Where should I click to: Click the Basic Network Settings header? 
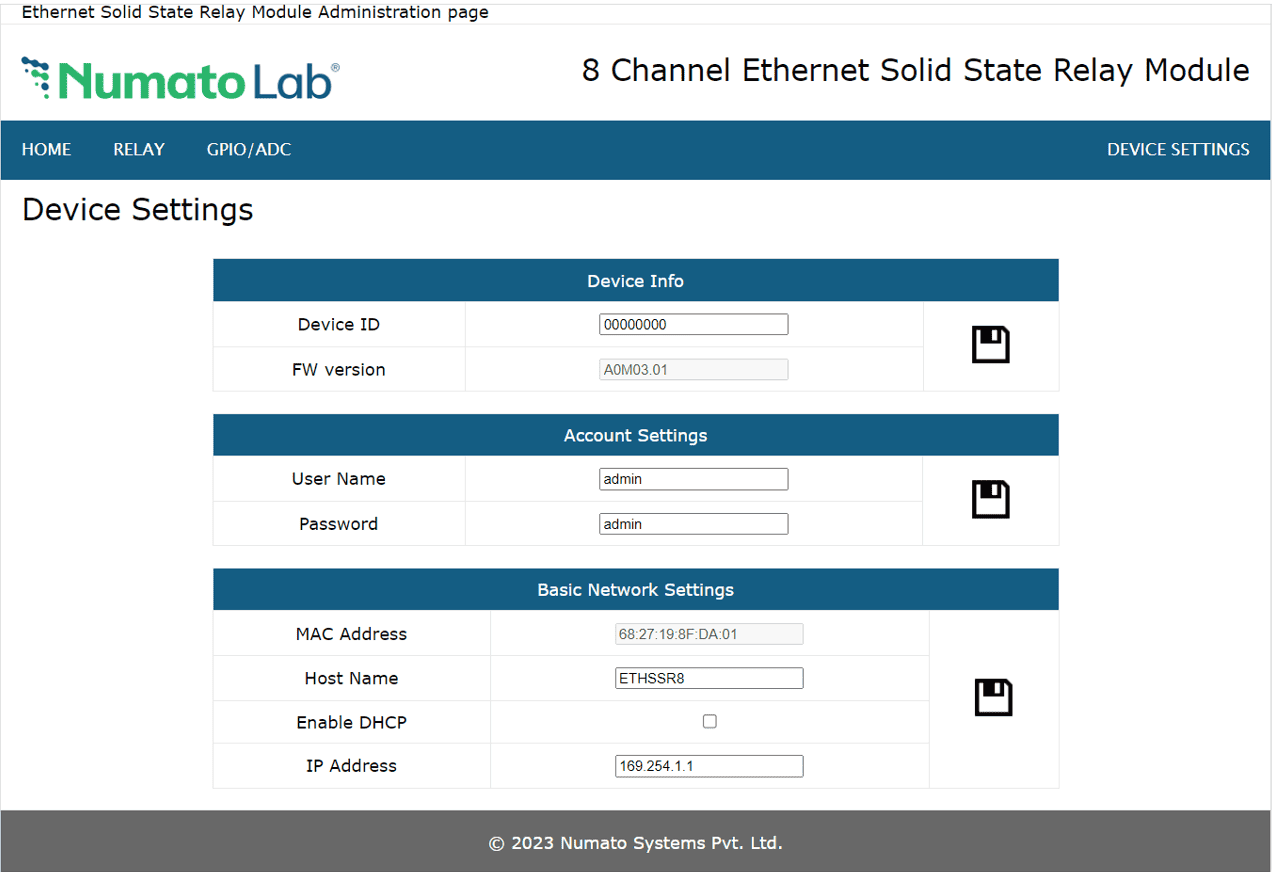[635, 589]
